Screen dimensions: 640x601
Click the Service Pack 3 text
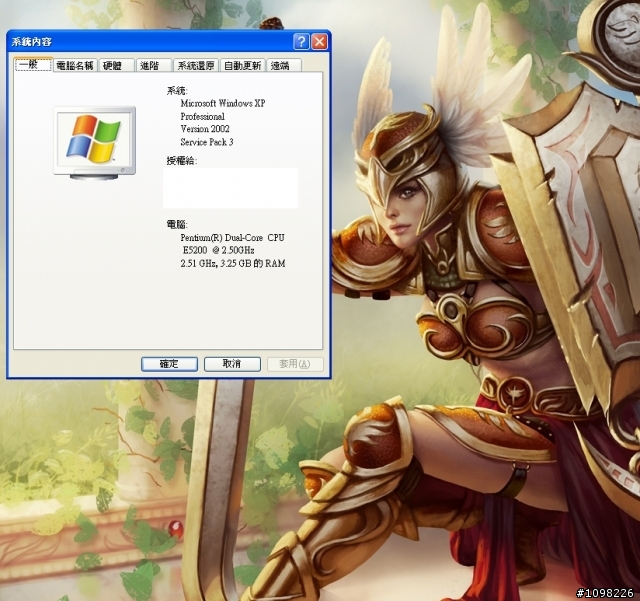tap(207, 142)
